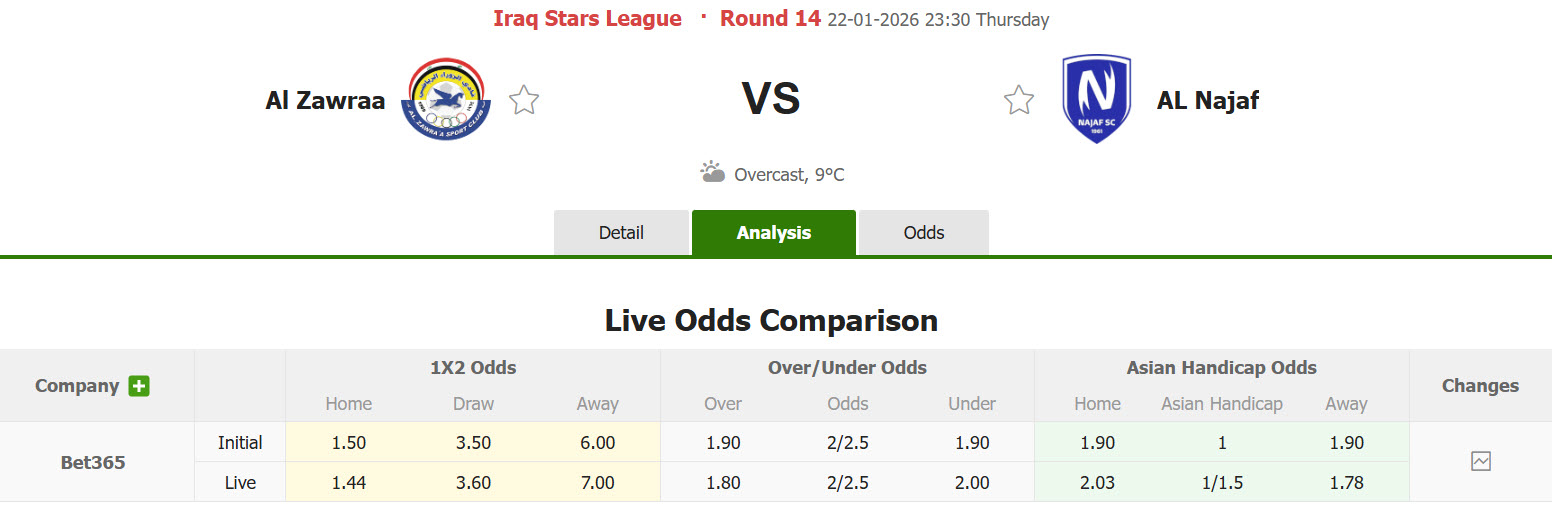Click the AL Najaf team name
The height and width of the screenshot is (518, 1560).
click(x=1207, y=100)
